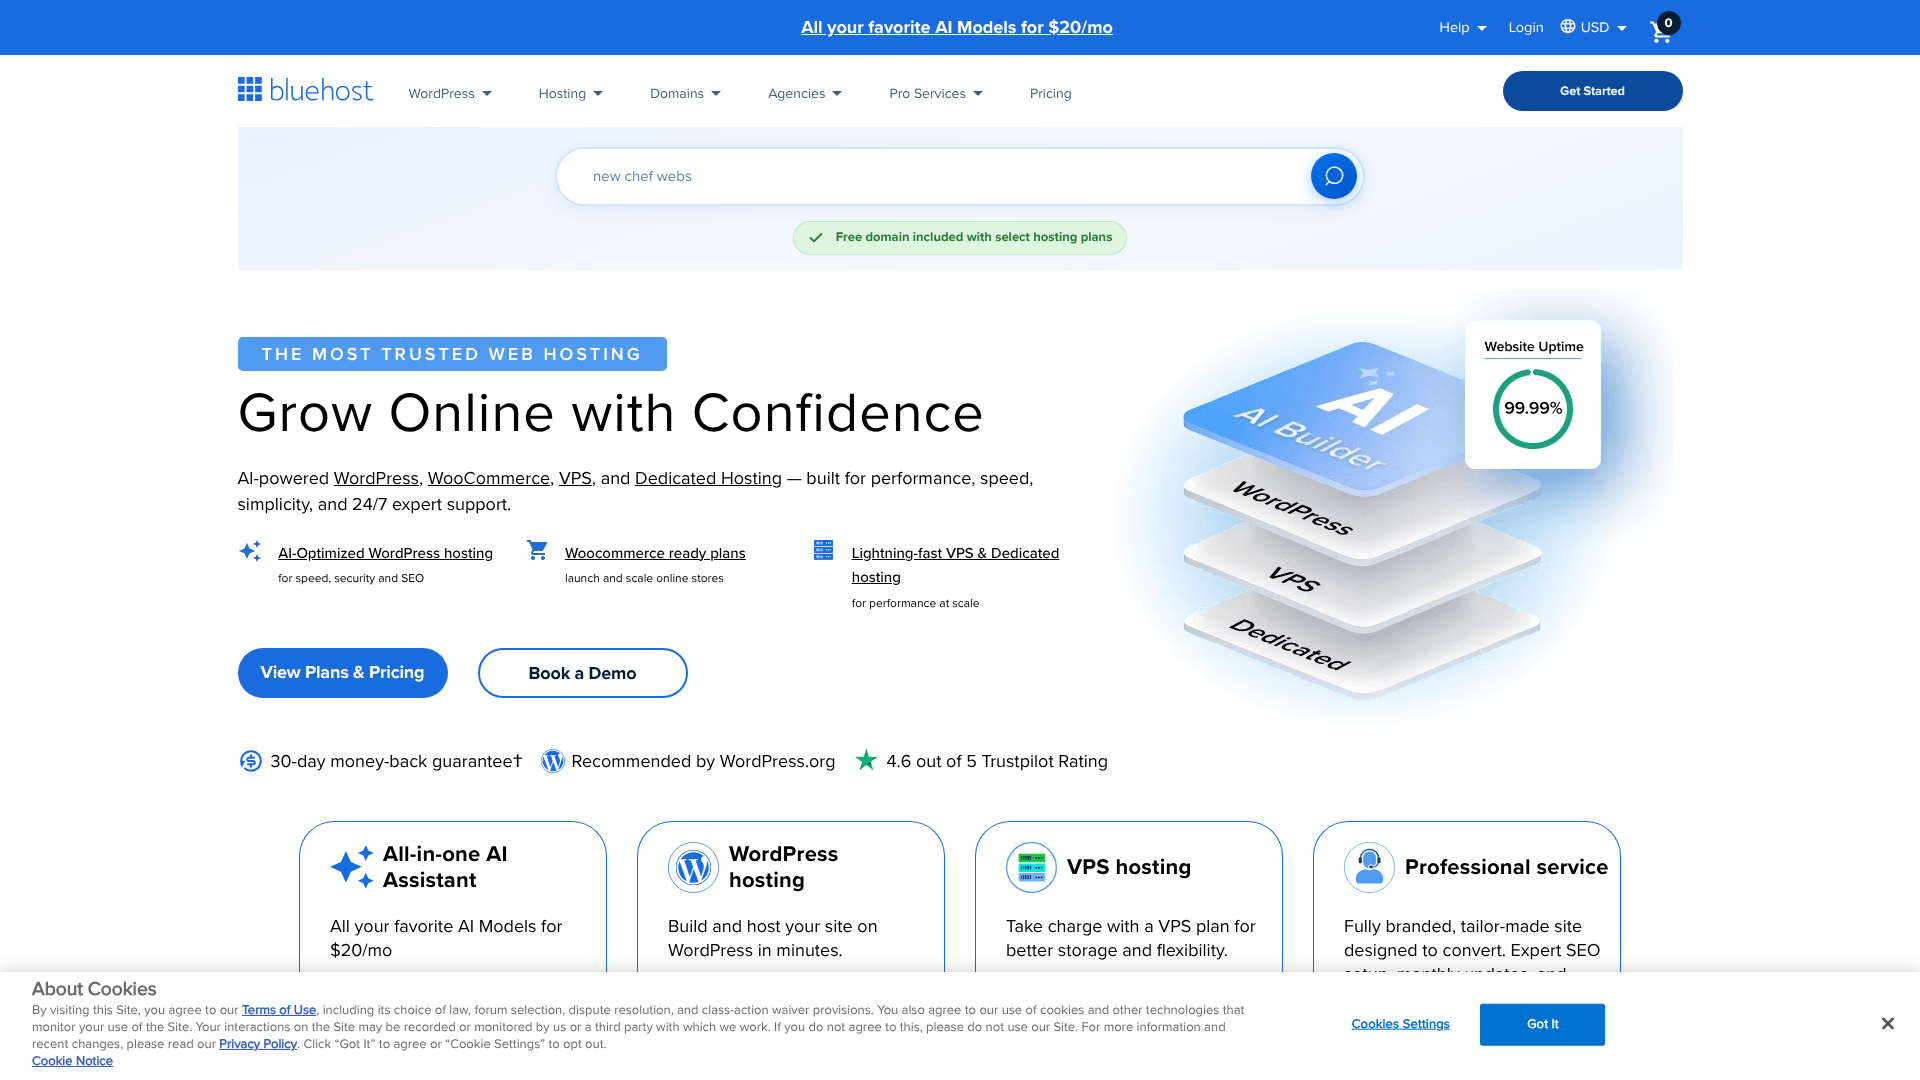The image size is (1920, 1080).
Task: Click the green checkmark on free domain banner
Action: (817, 238)
